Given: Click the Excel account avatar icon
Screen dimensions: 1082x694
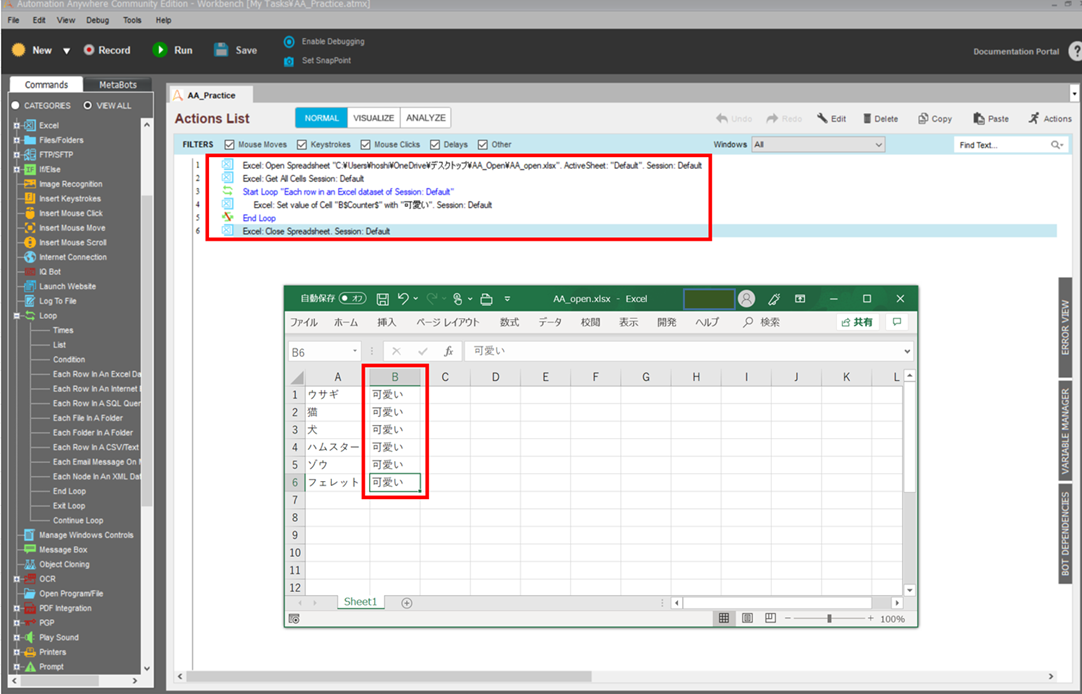Looking at the screenshot, I should pyautogui.click(x=746, y=299).
